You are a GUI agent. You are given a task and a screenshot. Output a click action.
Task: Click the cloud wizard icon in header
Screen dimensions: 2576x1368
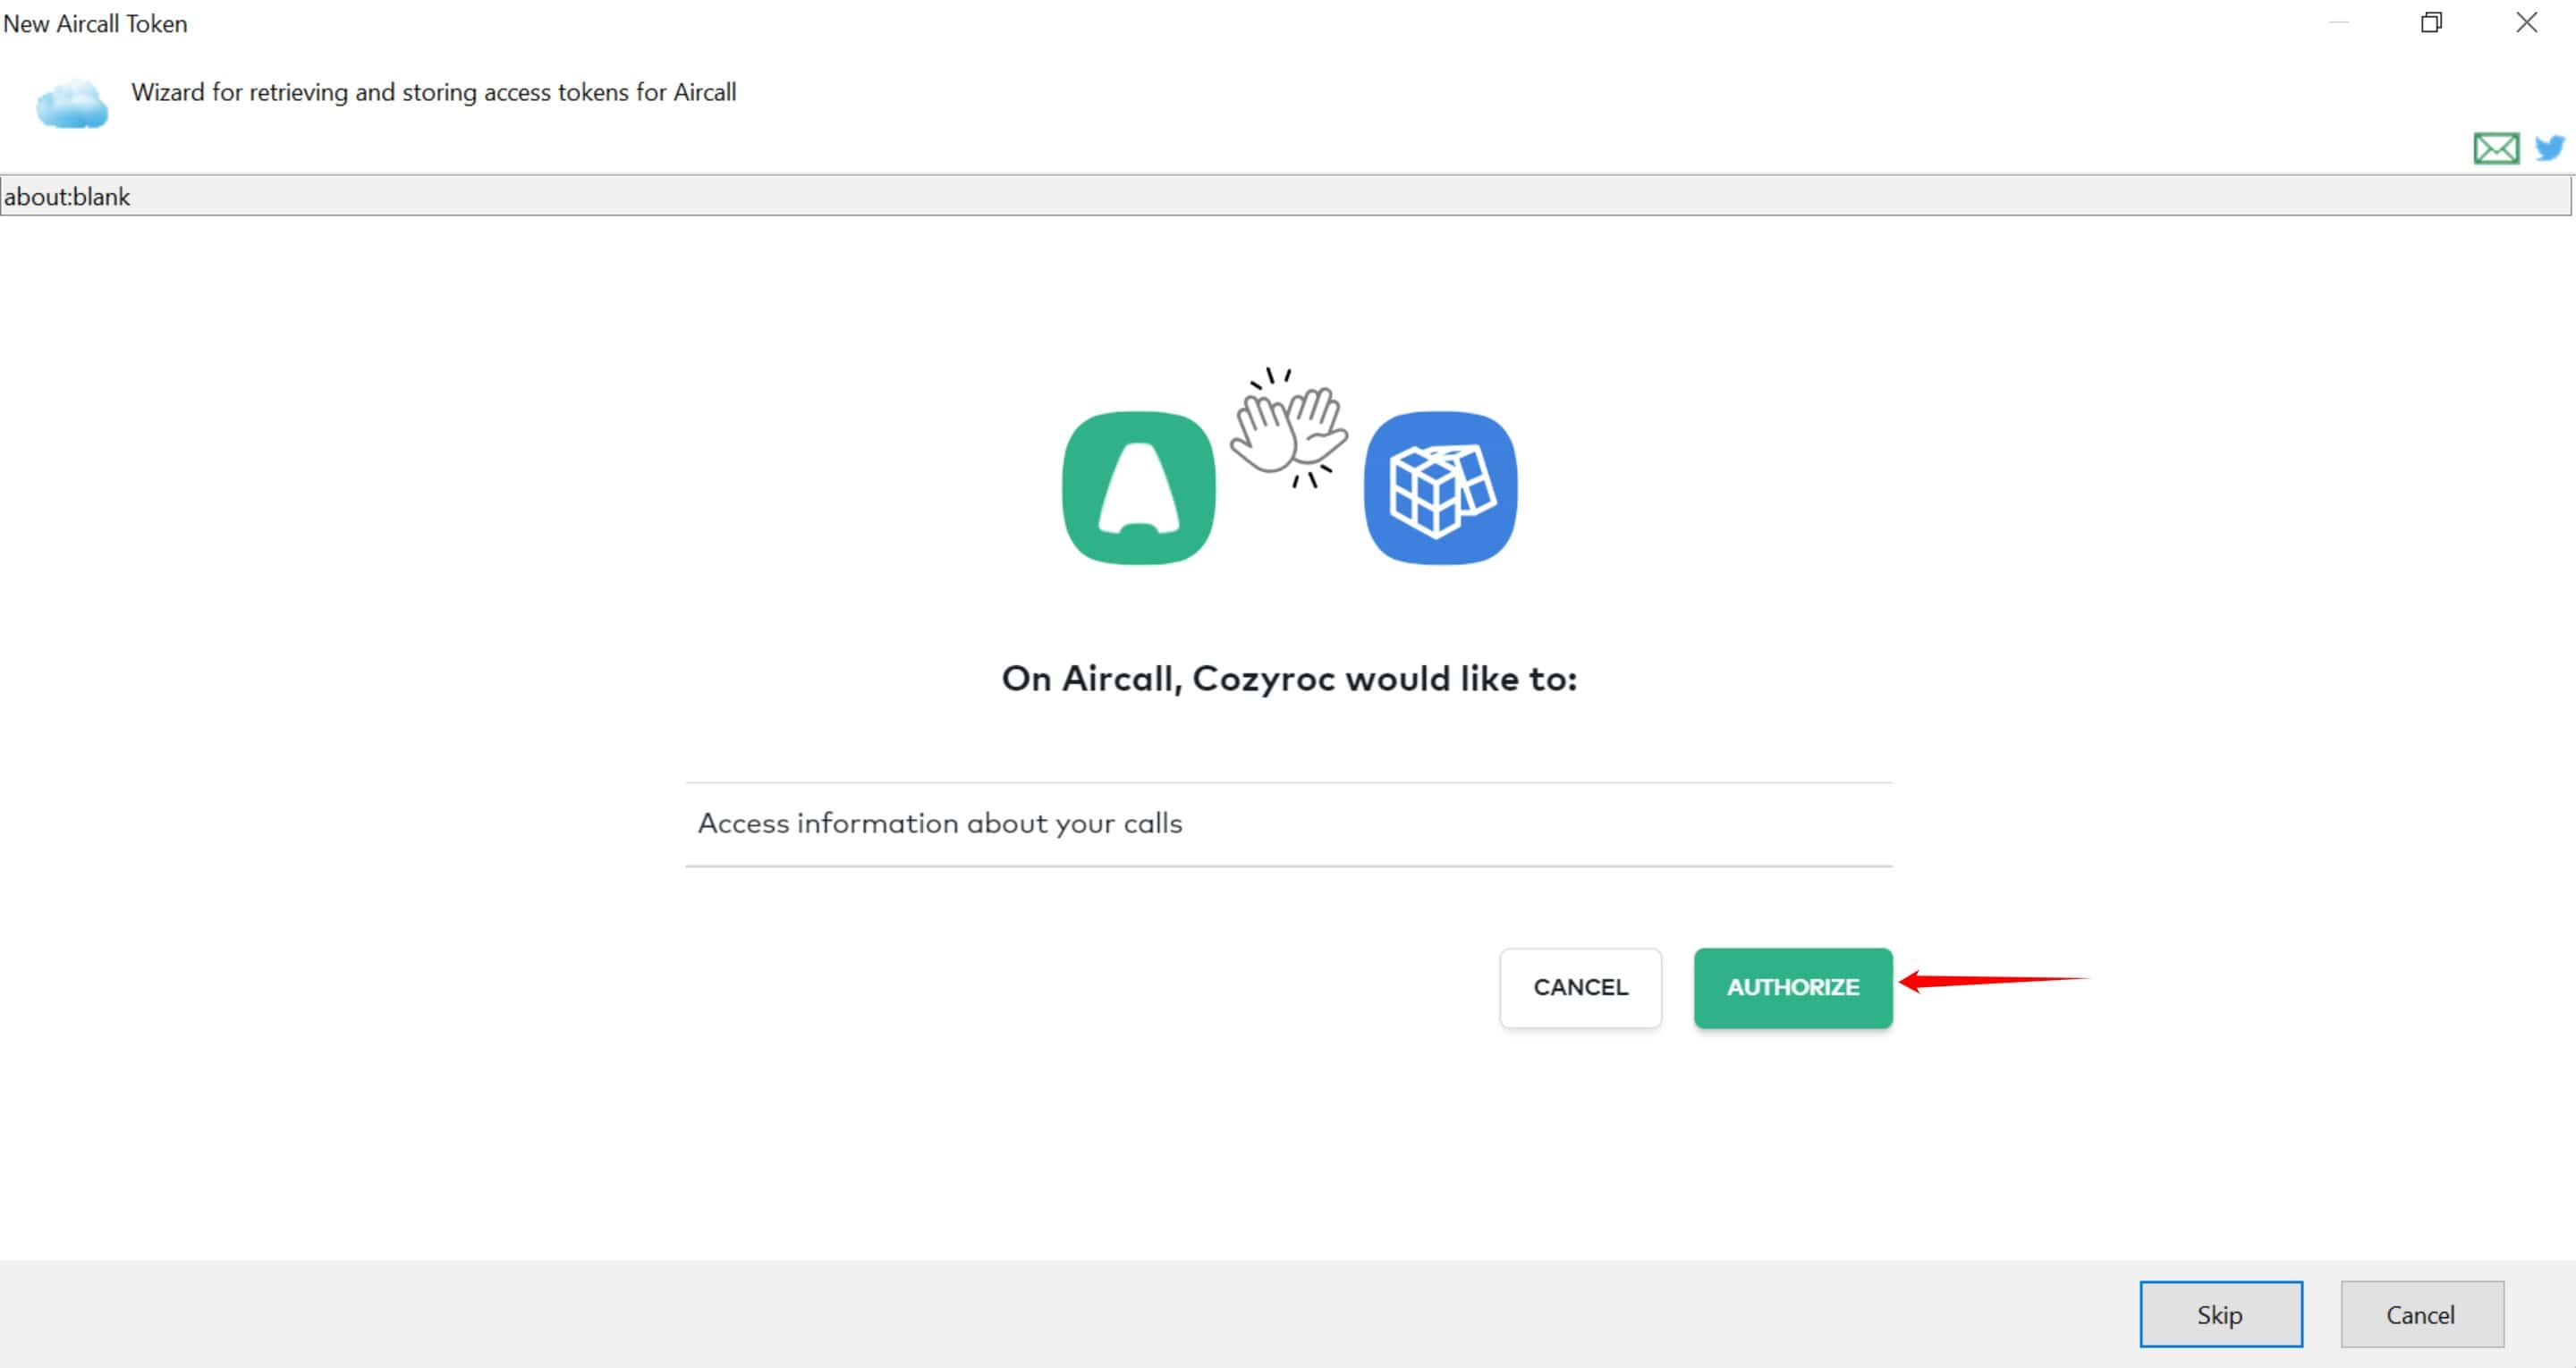pyautogui.click(x=72, y=104)
